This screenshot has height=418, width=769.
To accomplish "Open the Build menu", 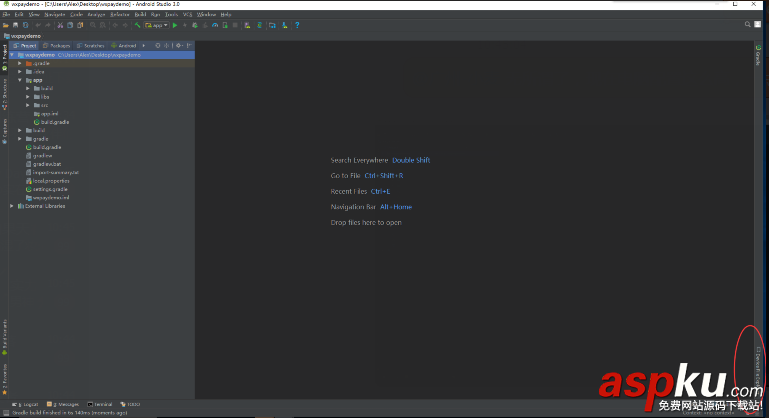I will pyautogui.click(x=140, y=15).
